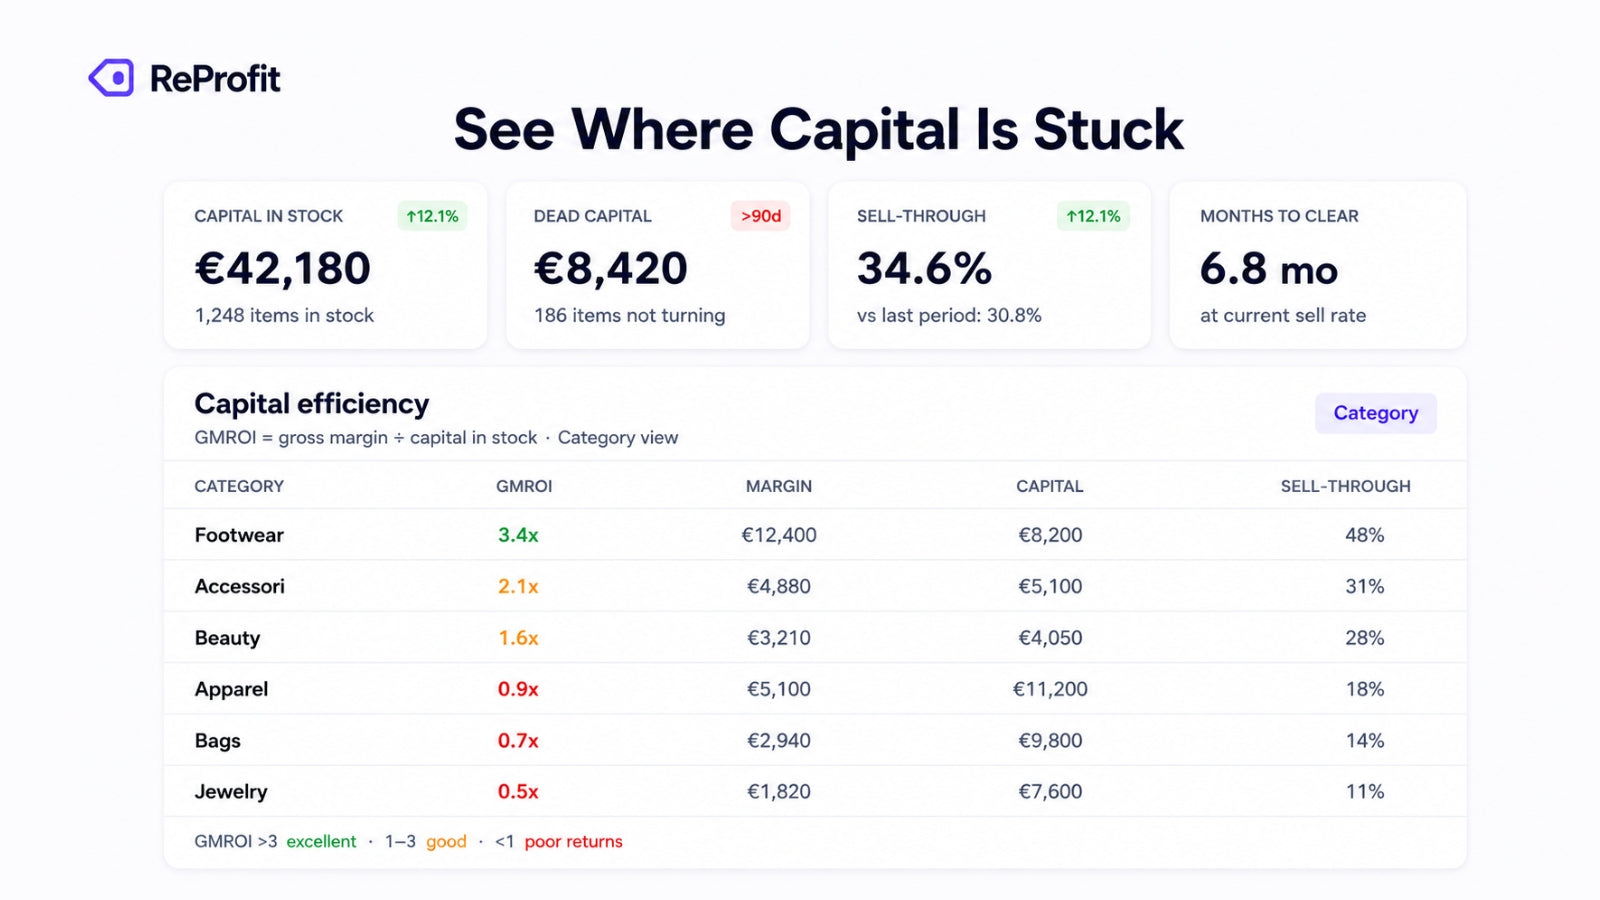Click the 12.1% badge on Sell-Through card

pos(1093,216)
